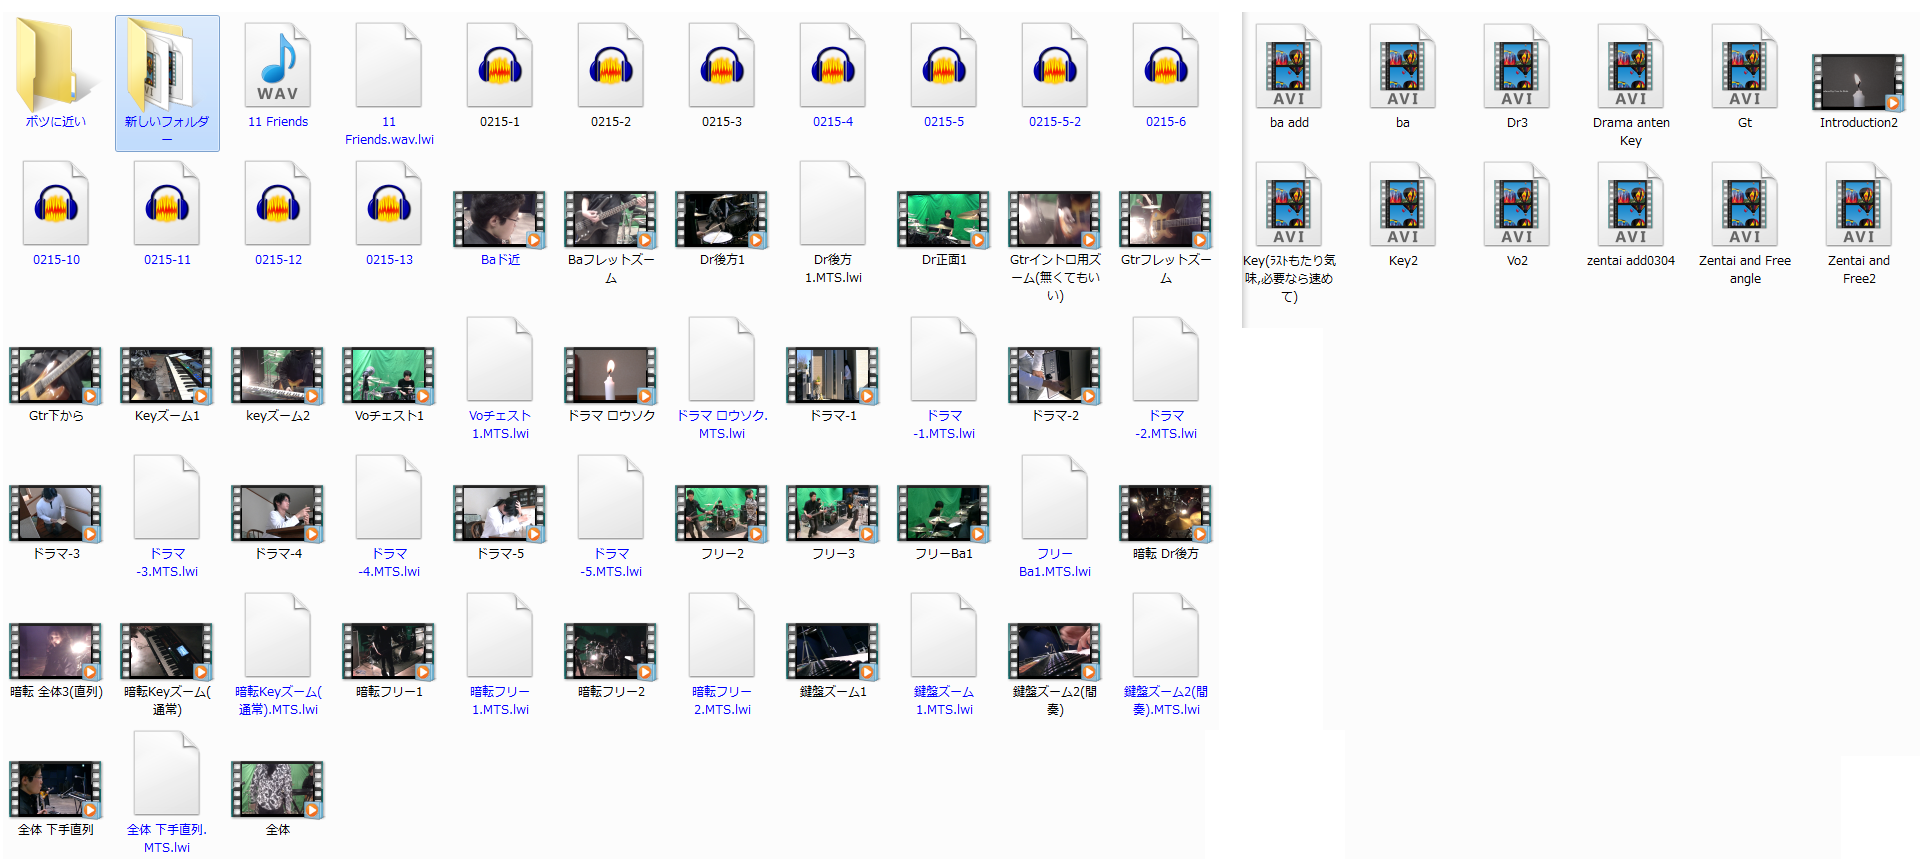1920x866 pixels.
Task: Click the 0215-1 Audacity project icon
Action: point(500,66)
